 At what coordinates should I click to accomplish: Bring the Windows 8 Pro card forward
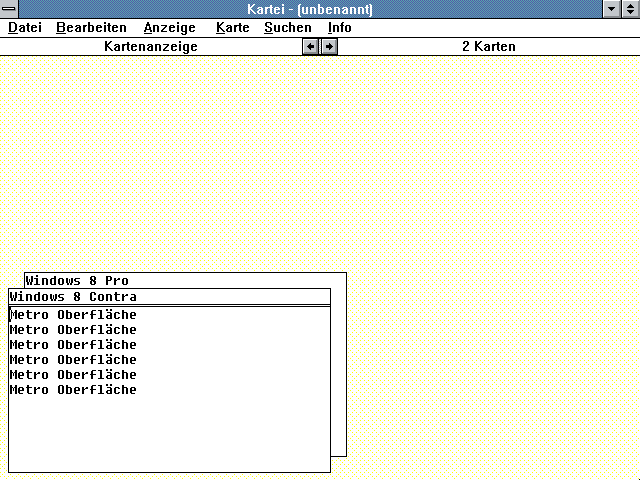185,280
